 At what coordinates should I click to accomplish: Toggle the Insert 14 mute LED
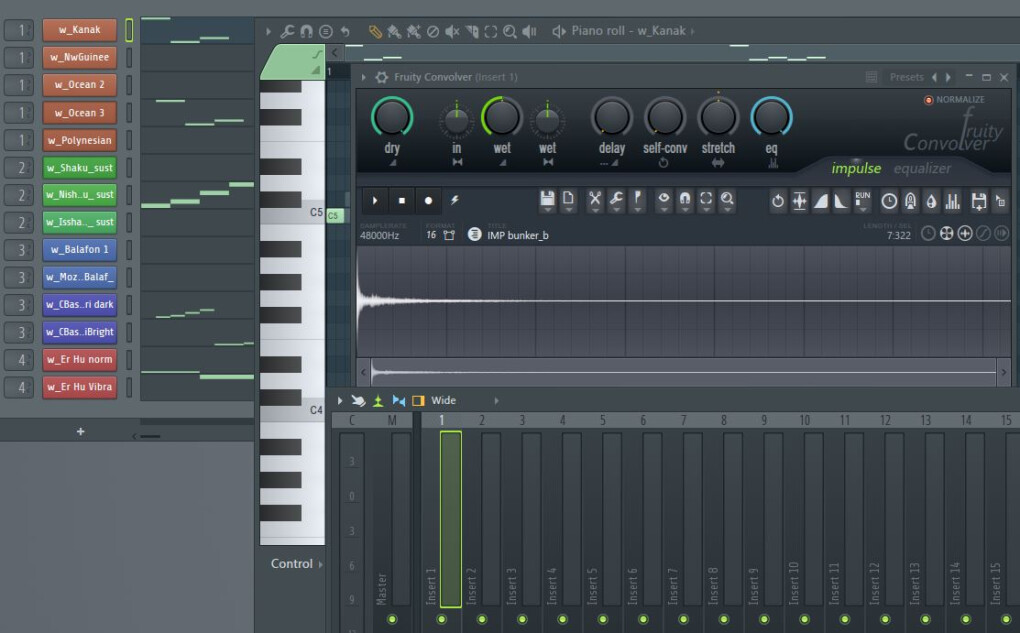coord(965,619)
